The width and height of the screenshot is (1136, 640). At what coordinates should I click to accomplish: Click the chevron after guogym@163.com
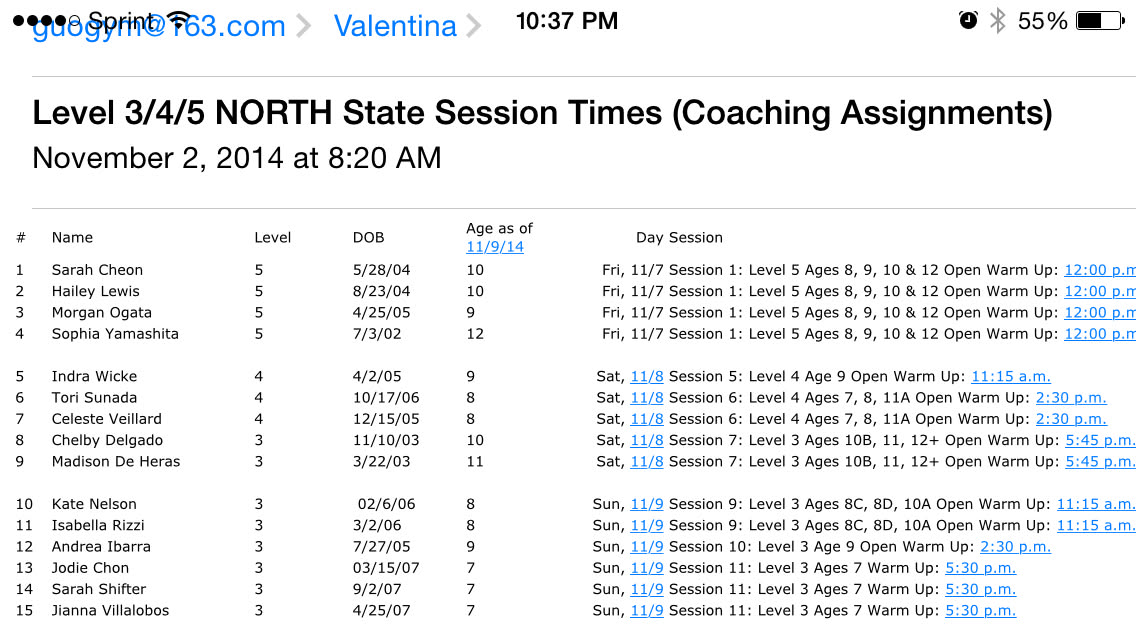(x=303, y=27)
